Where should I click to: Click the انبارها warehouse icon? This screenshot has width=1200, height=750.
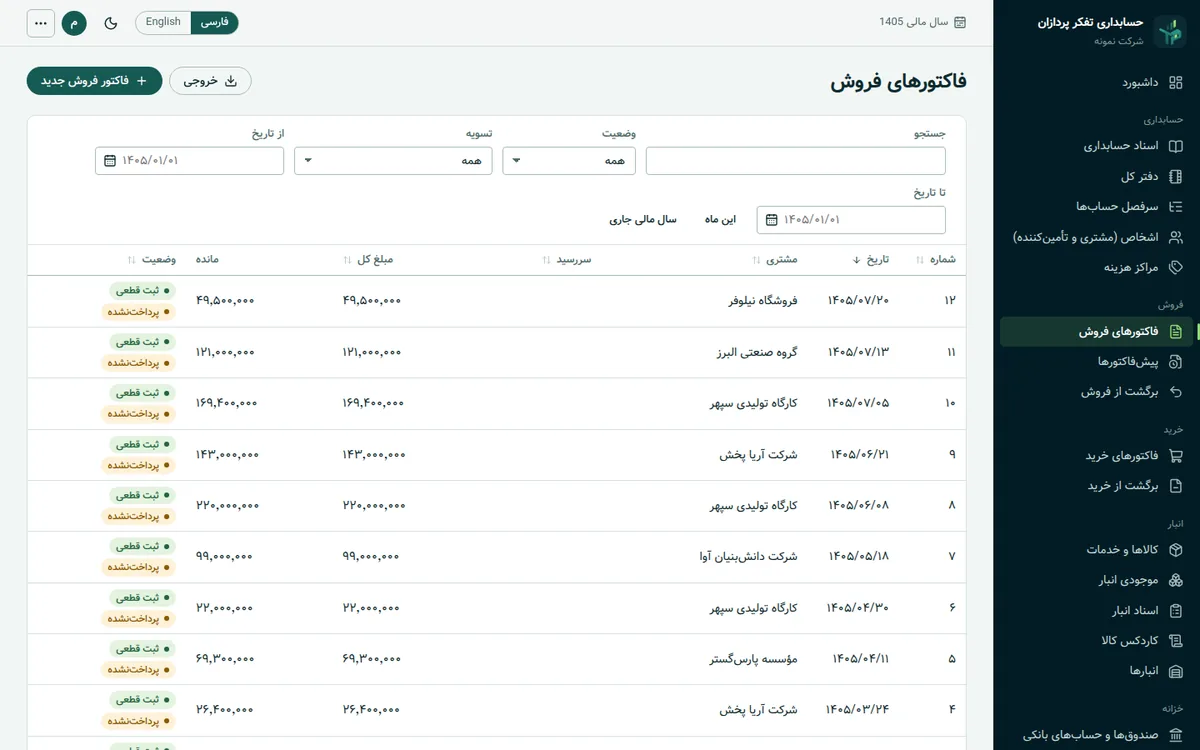[1175, 671]
